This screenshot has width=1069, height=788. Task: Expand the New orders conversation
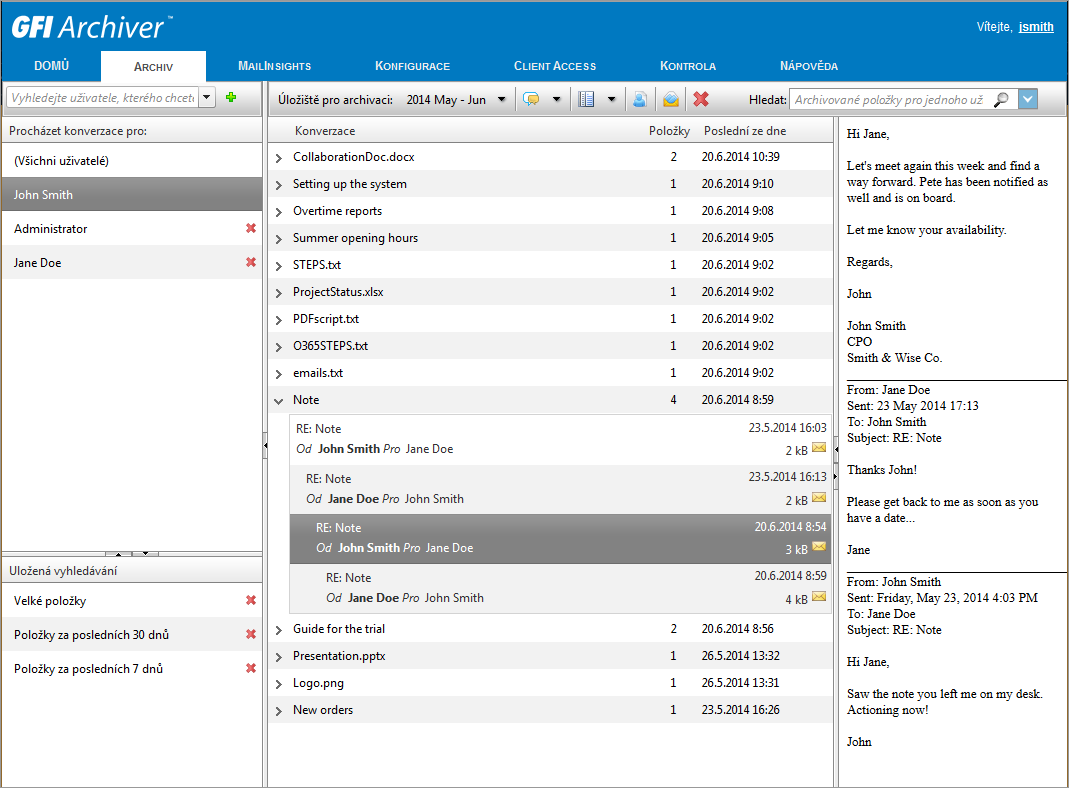pyautogui.click(x=279, y=711)
